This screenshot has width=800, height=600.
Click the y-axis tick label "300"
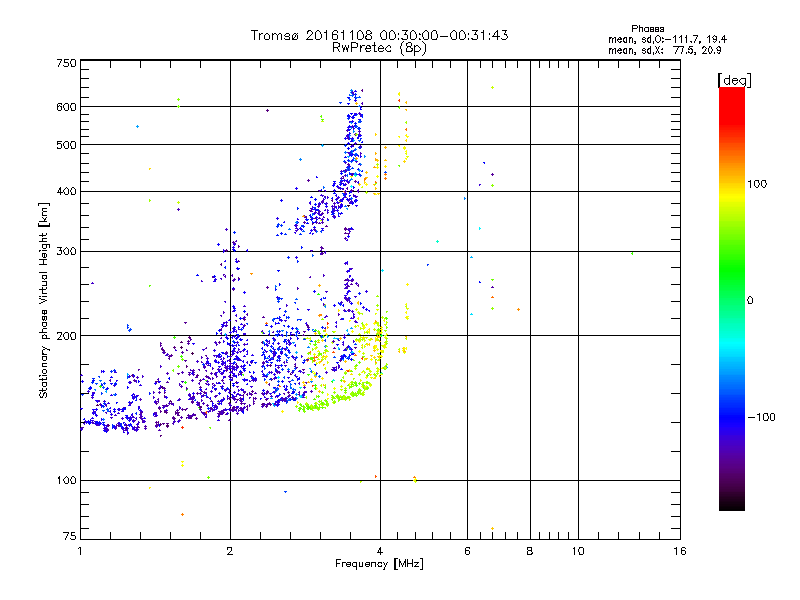click(66, 252)
